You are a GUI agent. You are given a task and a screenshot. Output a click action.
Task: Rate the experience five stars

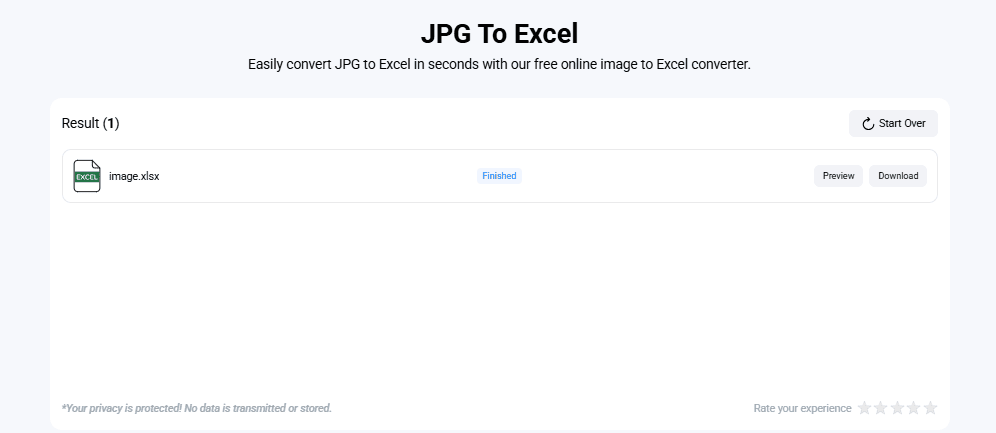pyautogui.click(x=930, y=408)
